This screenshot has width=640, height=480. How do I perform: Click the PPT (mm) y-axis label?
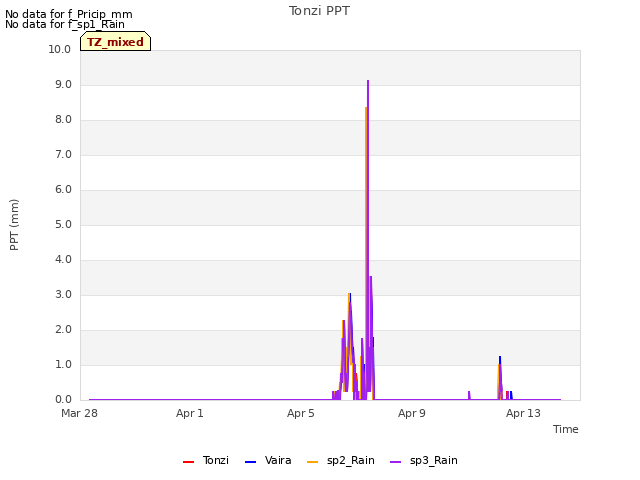point(14,225)
